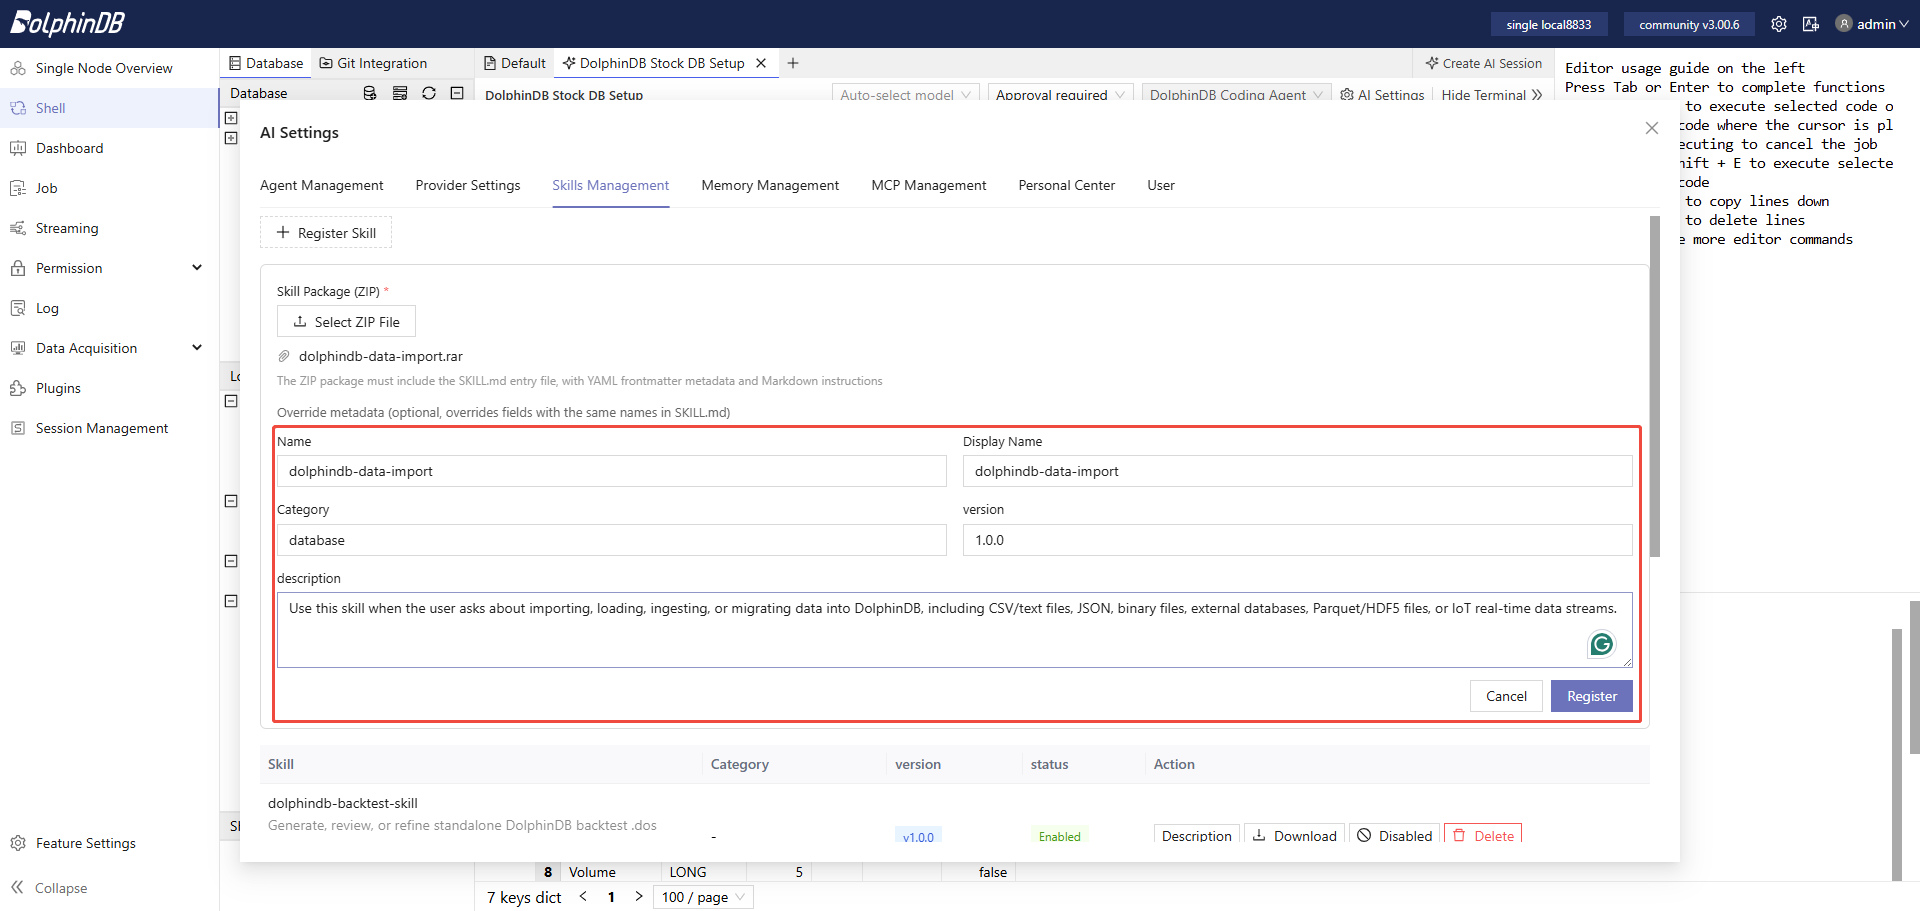Open the global settings gear in header
Viewport: 1920px width, 911px height.
[x=1779, y=24]
